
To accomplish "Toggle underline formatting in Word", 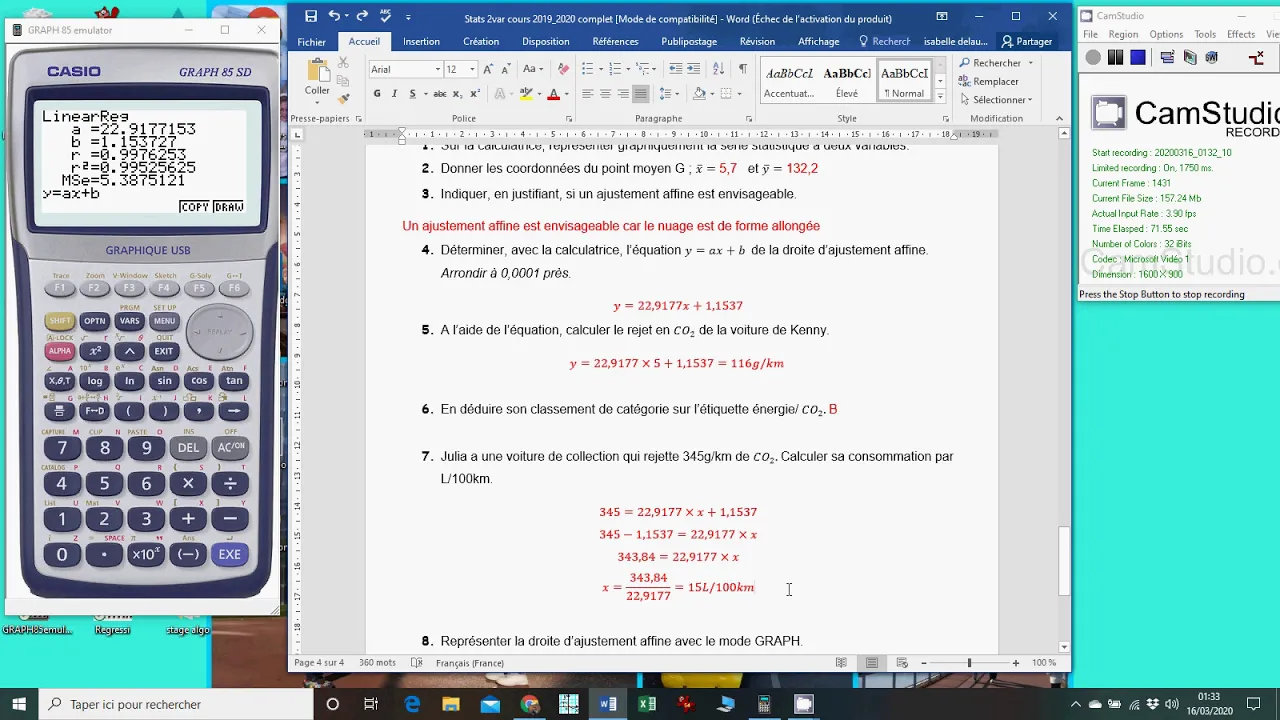I will click(411, 94).
